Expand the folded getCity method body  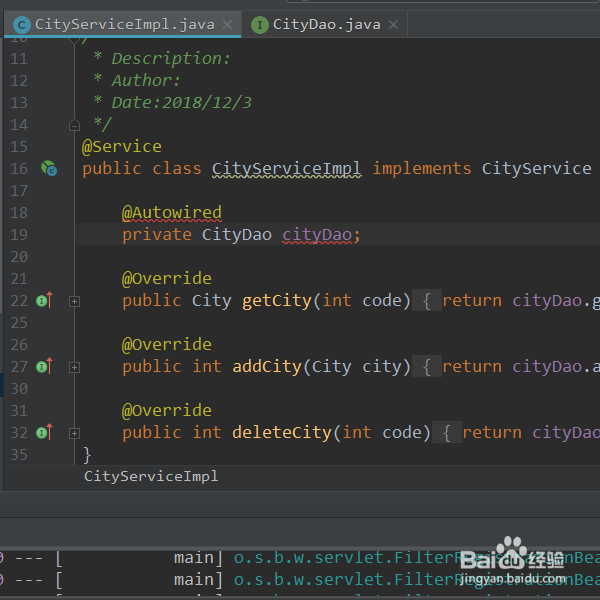point(74,301)
